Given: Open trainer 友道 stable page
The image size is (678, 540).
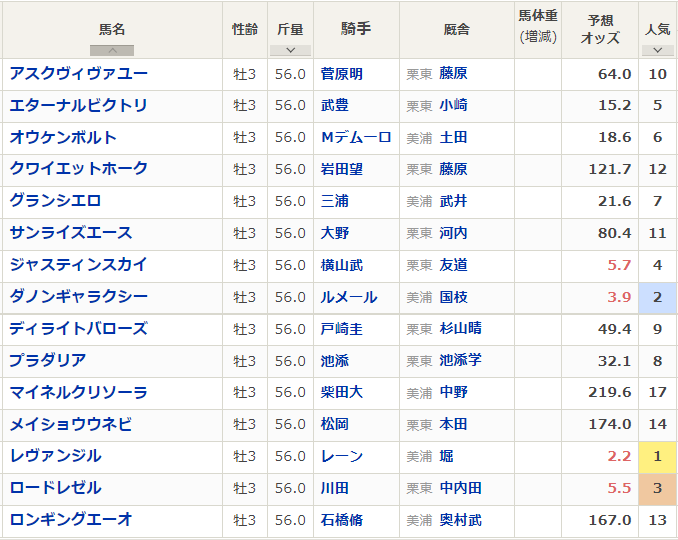Looking at the screenshot, I should (x=454, y=265).
